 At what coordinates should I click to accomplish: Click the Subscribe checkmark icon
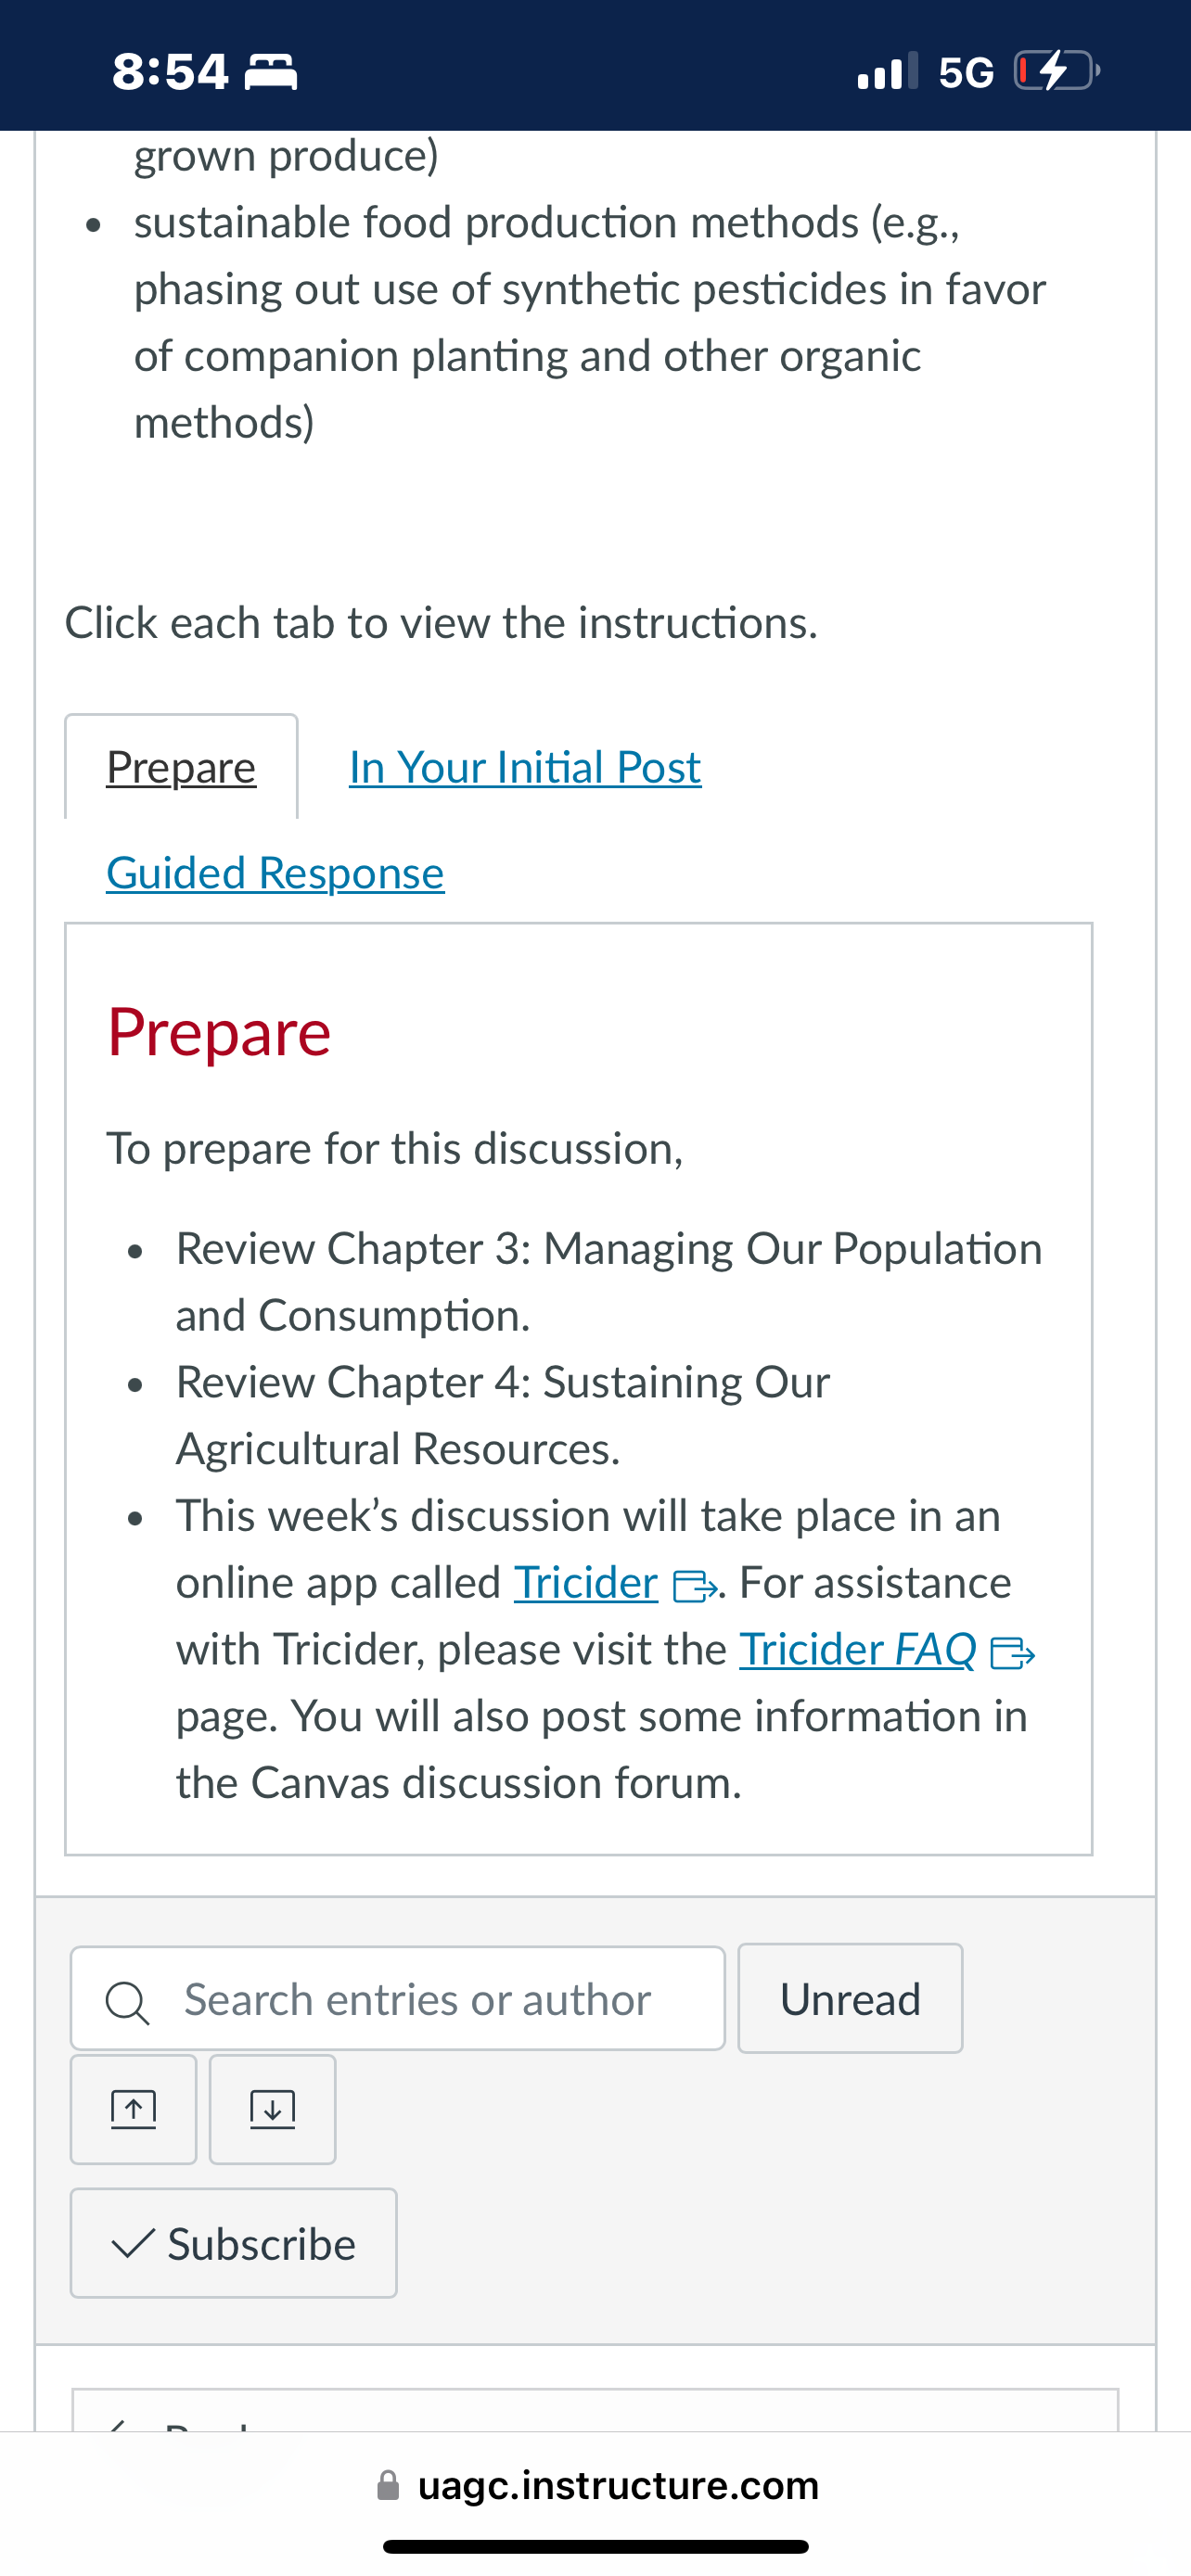[x=133, y=2244]
